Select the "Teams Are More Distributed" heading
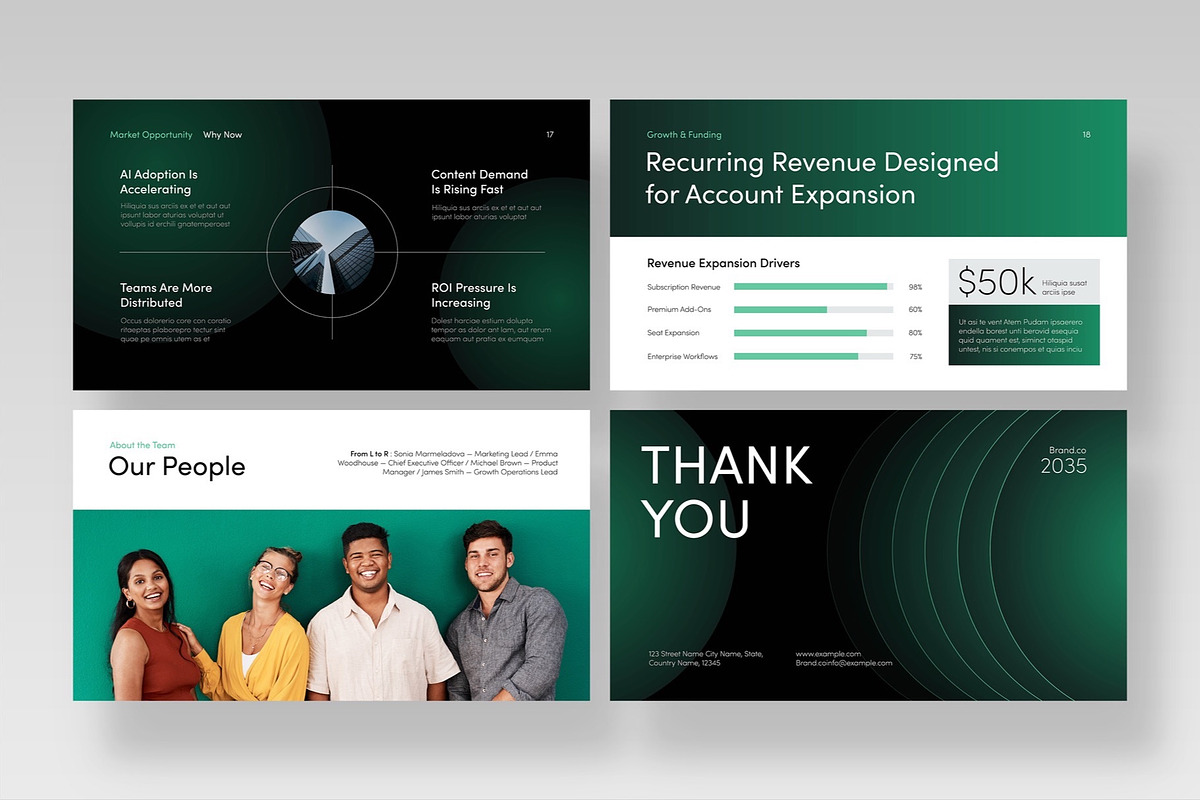The height and width of the screenshot is (800, 1200). point(166,295)
